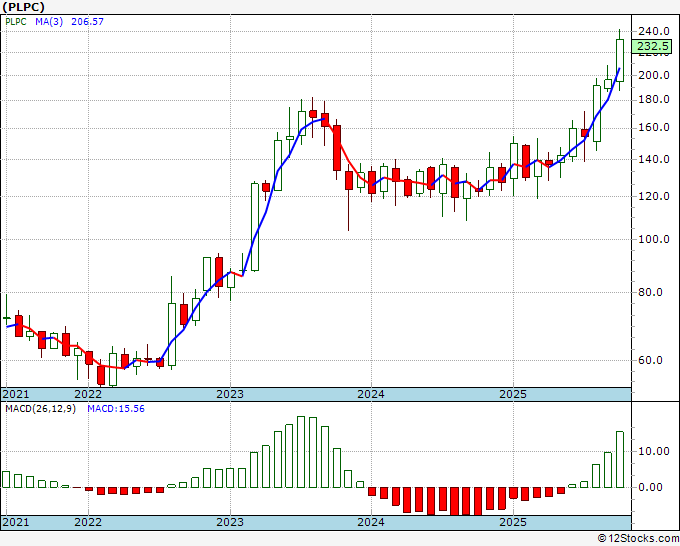Click the 232.5 current price tag
This screenshot has height=546, width=680.
click(x=652, y=46)
